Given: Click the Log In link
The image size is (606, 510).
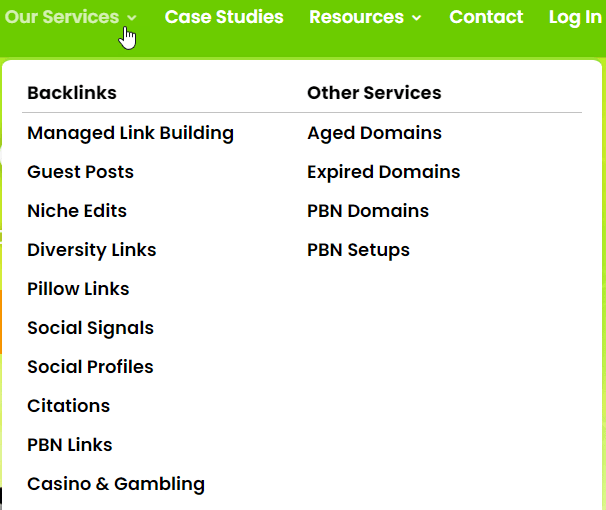Looking at the screenshot, I should pyautogui.click(x=575, y=17).
